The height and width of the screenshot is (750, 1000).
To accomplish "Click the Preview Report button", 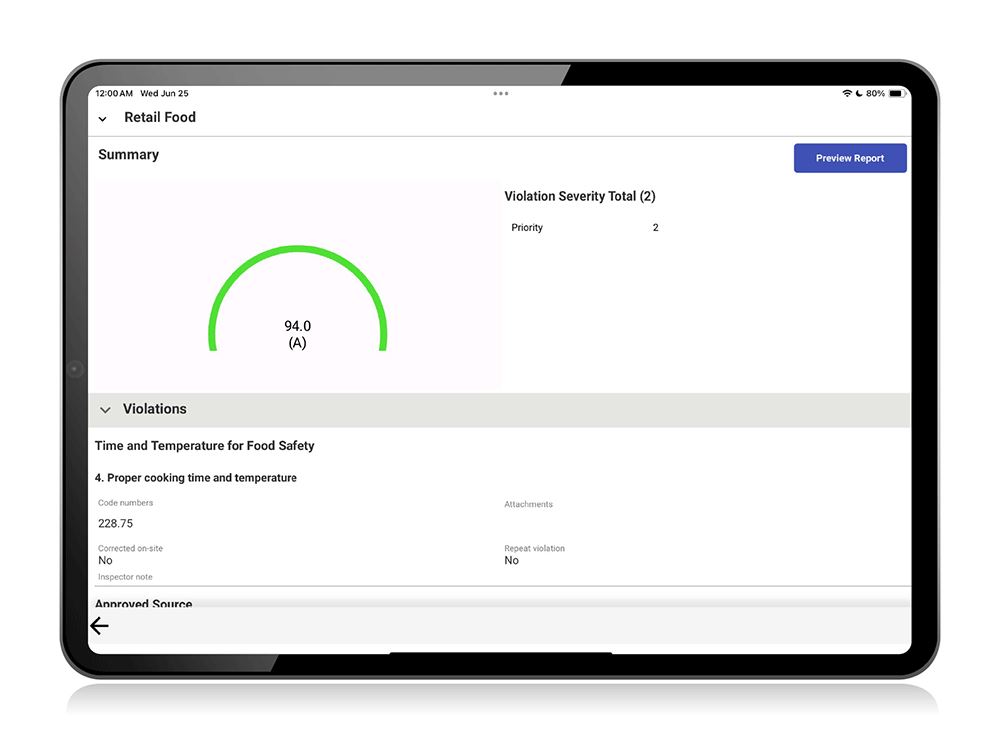I will click(850, 158).
